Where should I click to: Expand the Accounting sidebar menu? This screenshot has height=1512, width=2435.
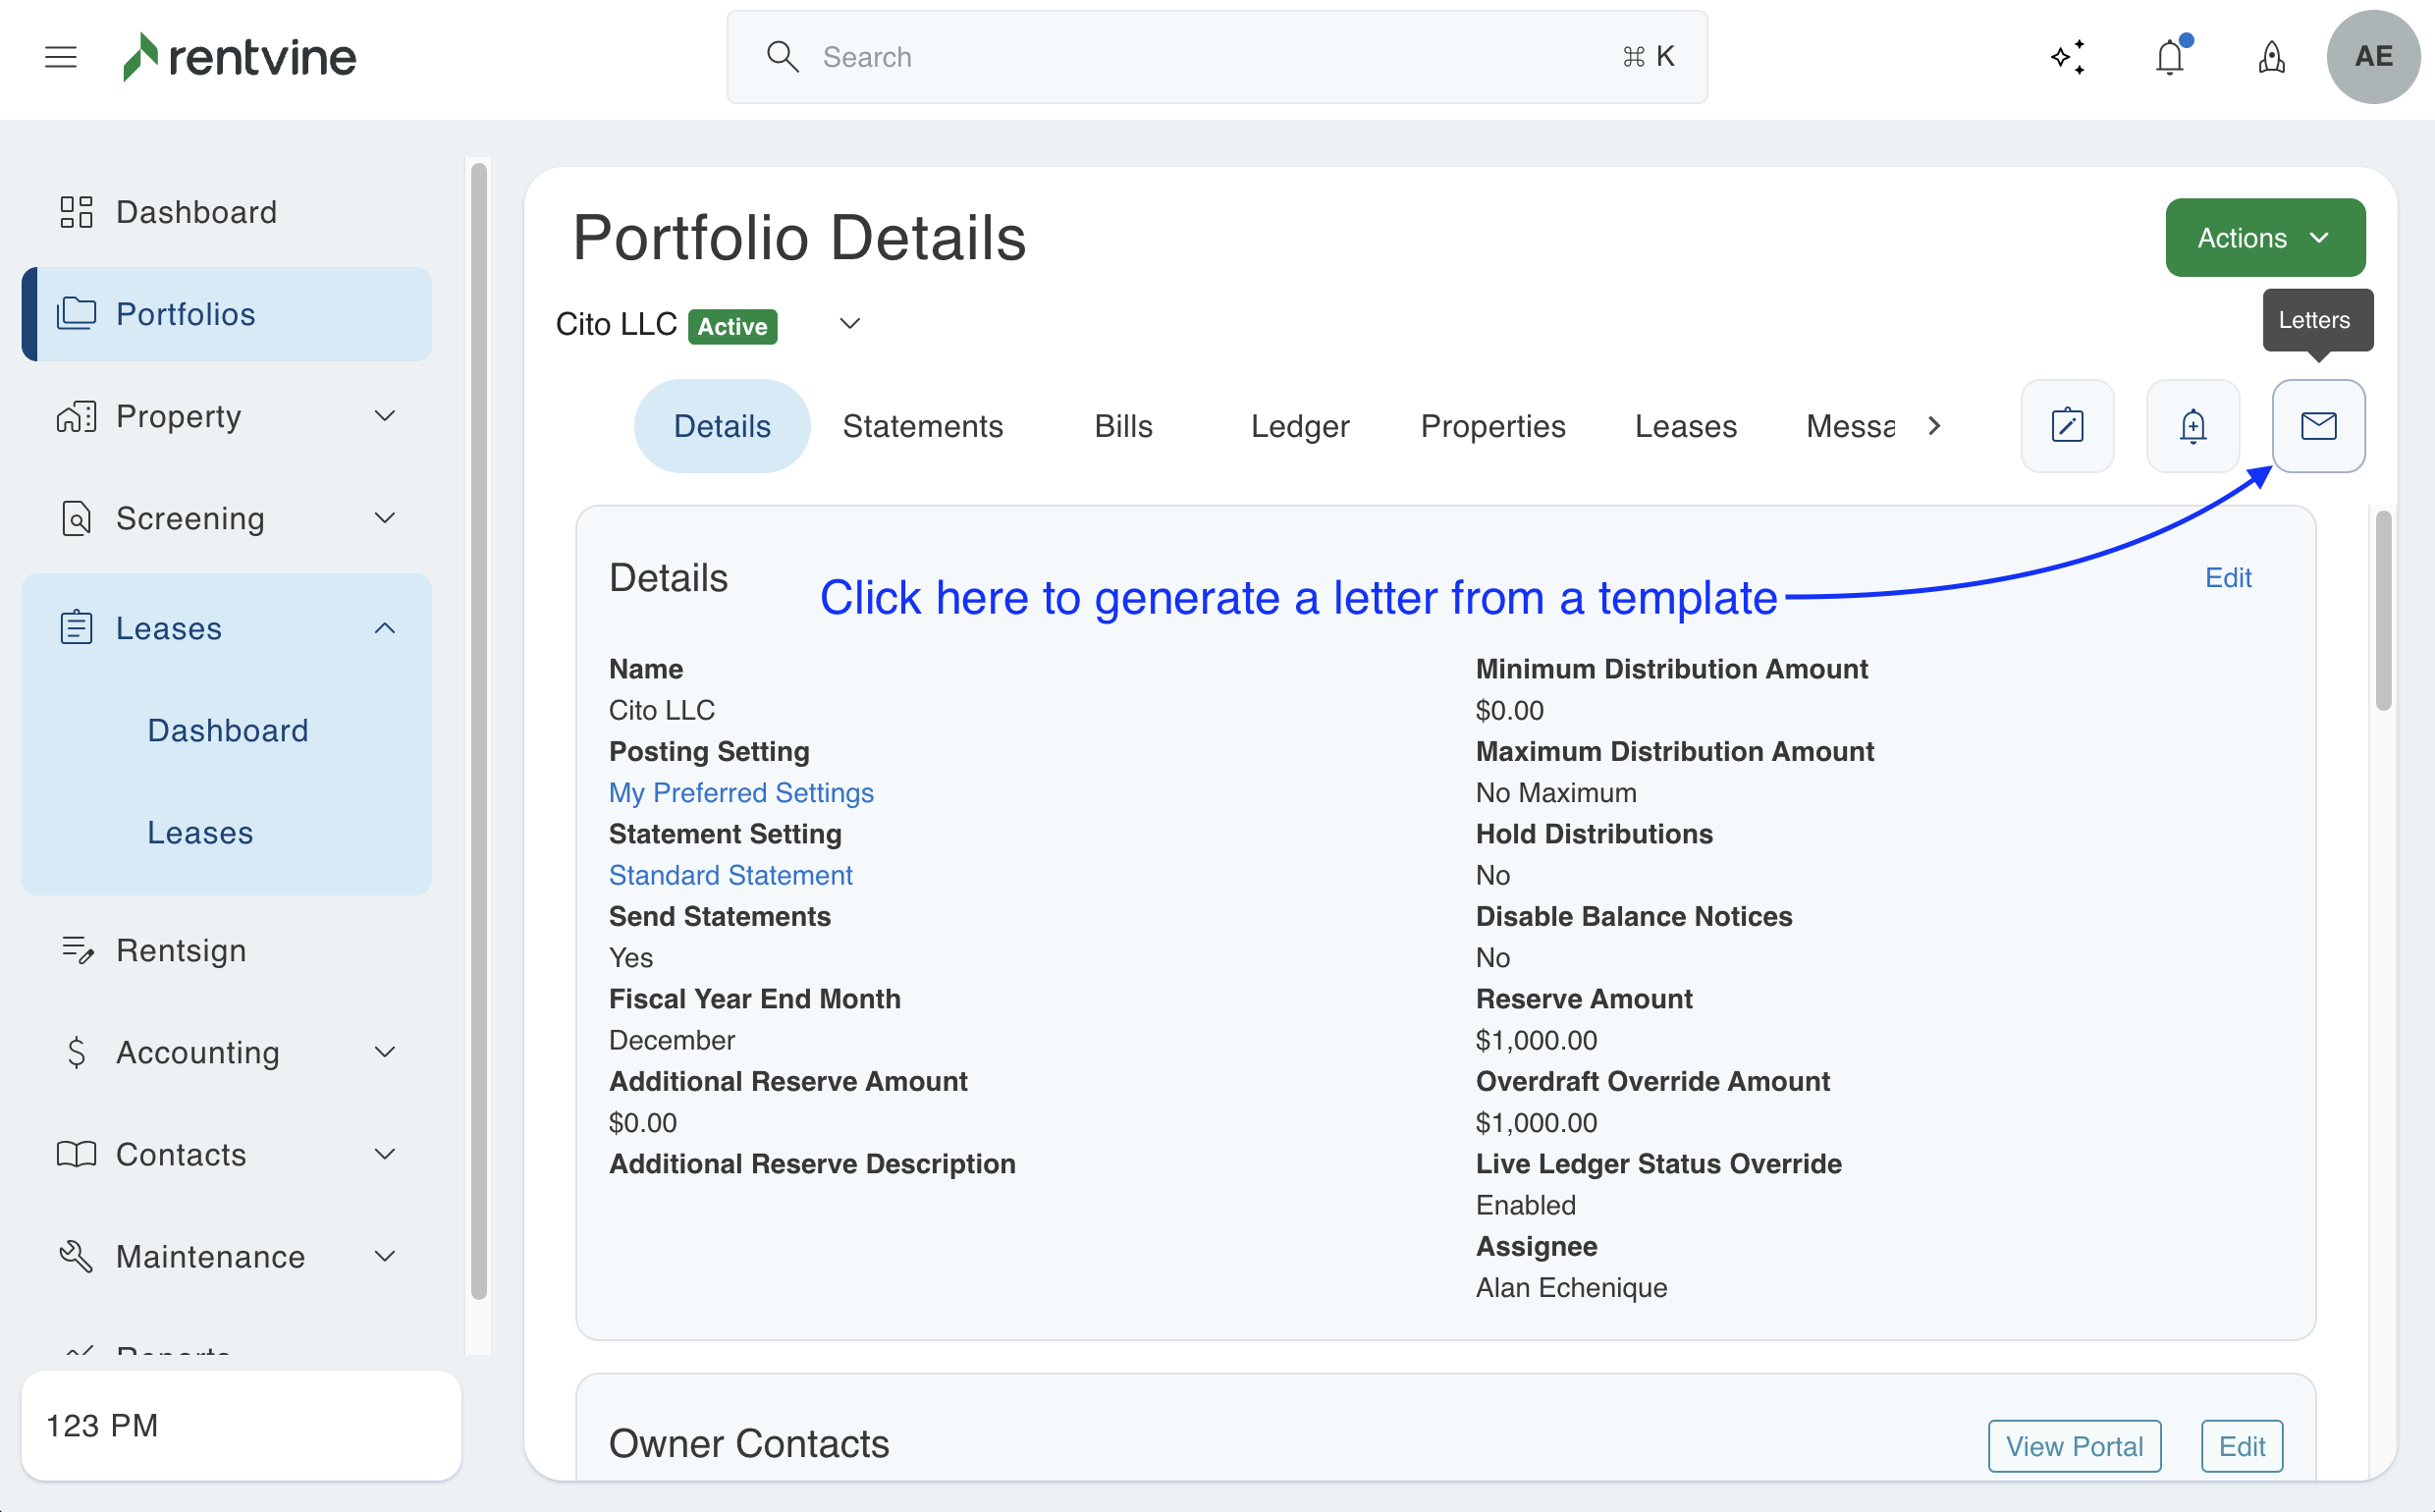point(385,1052)
